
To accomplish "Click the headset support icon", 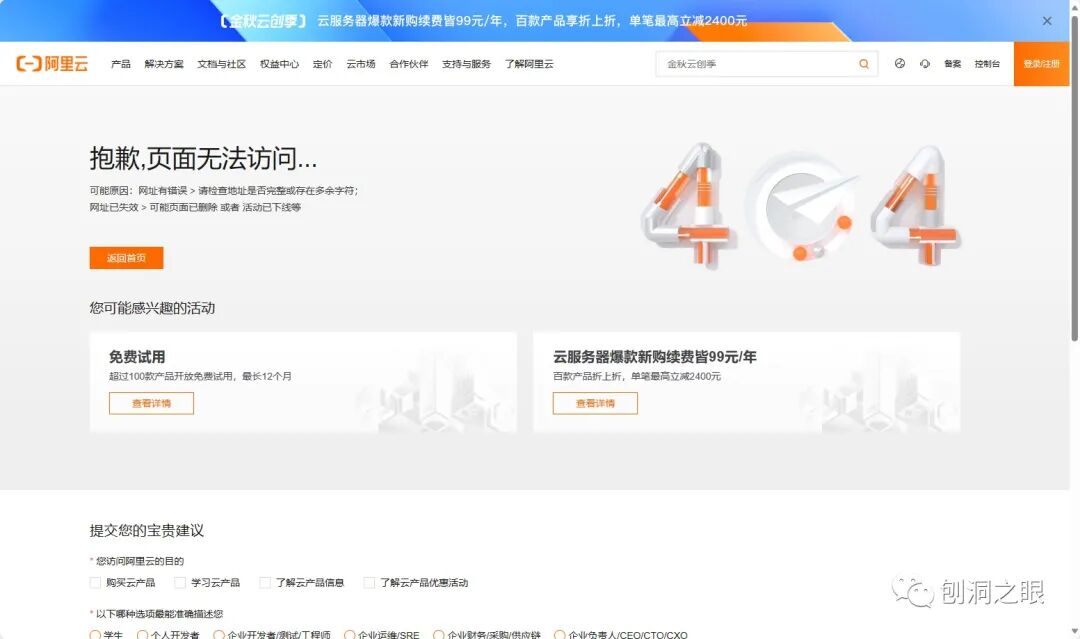I will tap(924, 63).
